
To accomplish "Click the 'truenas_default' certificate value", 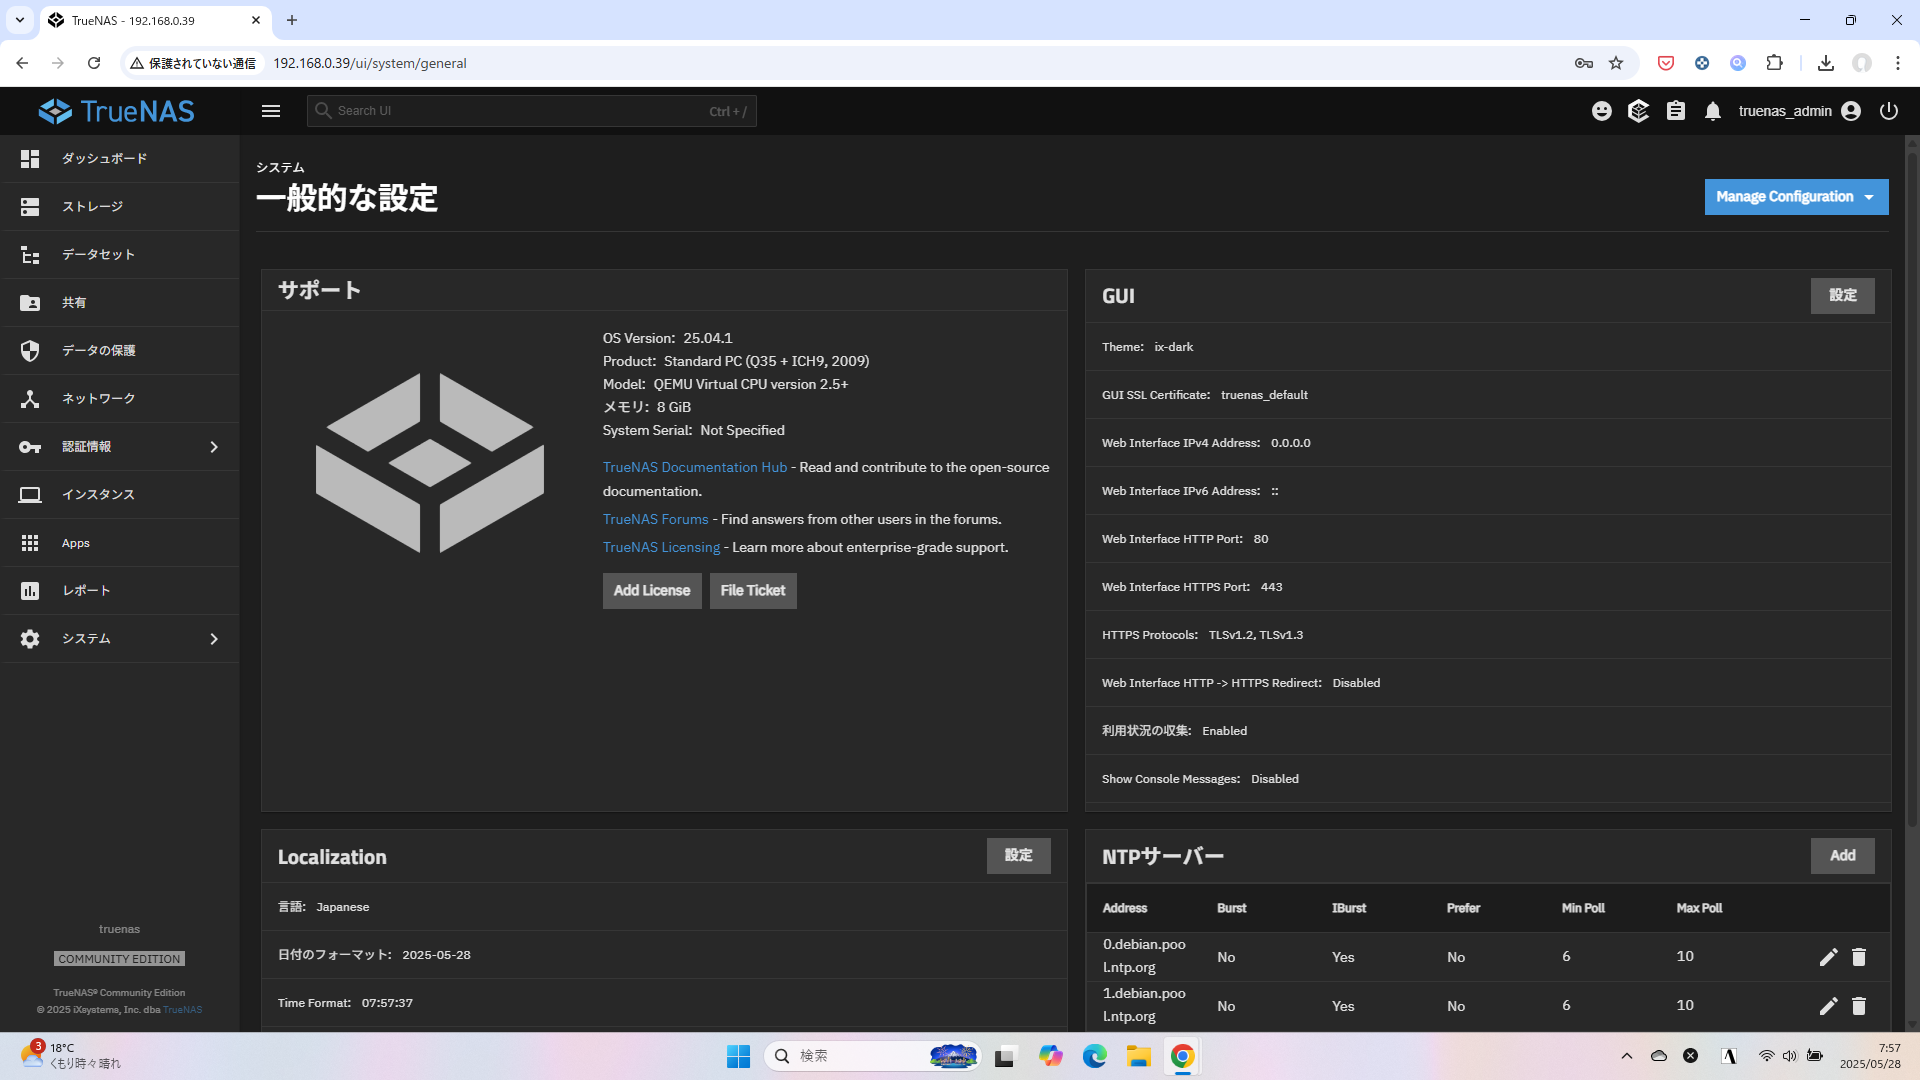I will click(1264, 395).
